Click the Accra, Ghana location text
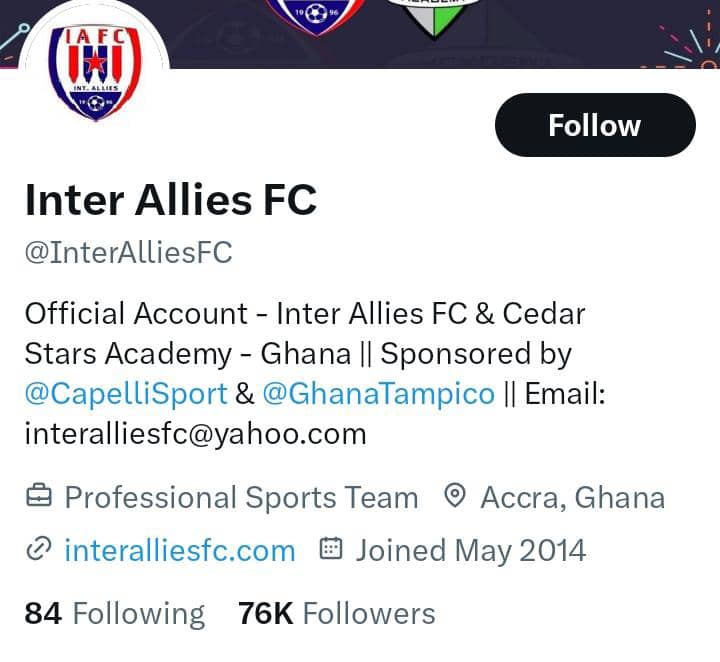 coord(572,497)
